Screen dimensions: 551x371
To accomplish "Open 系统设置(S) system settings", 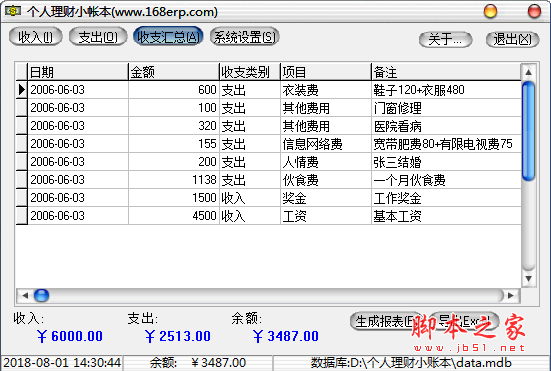I will [245, 37].
